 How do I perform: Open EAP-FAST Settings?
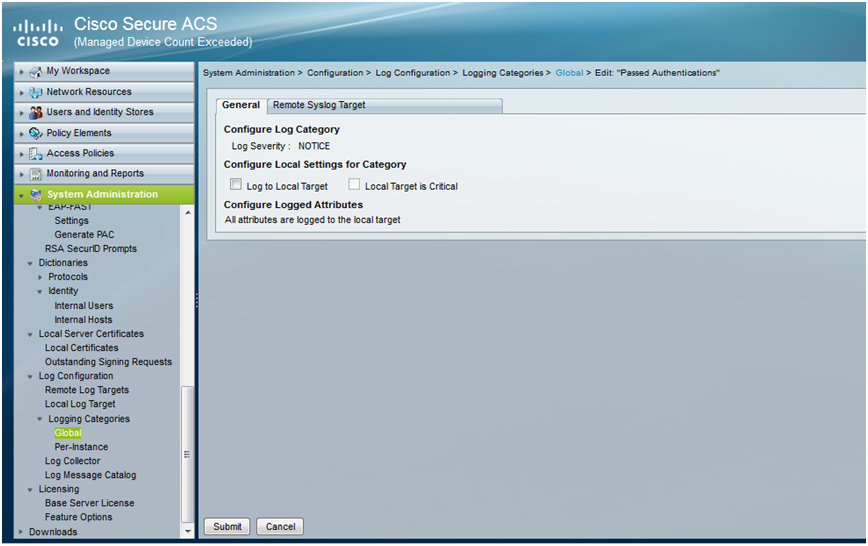tap(71, 220)
